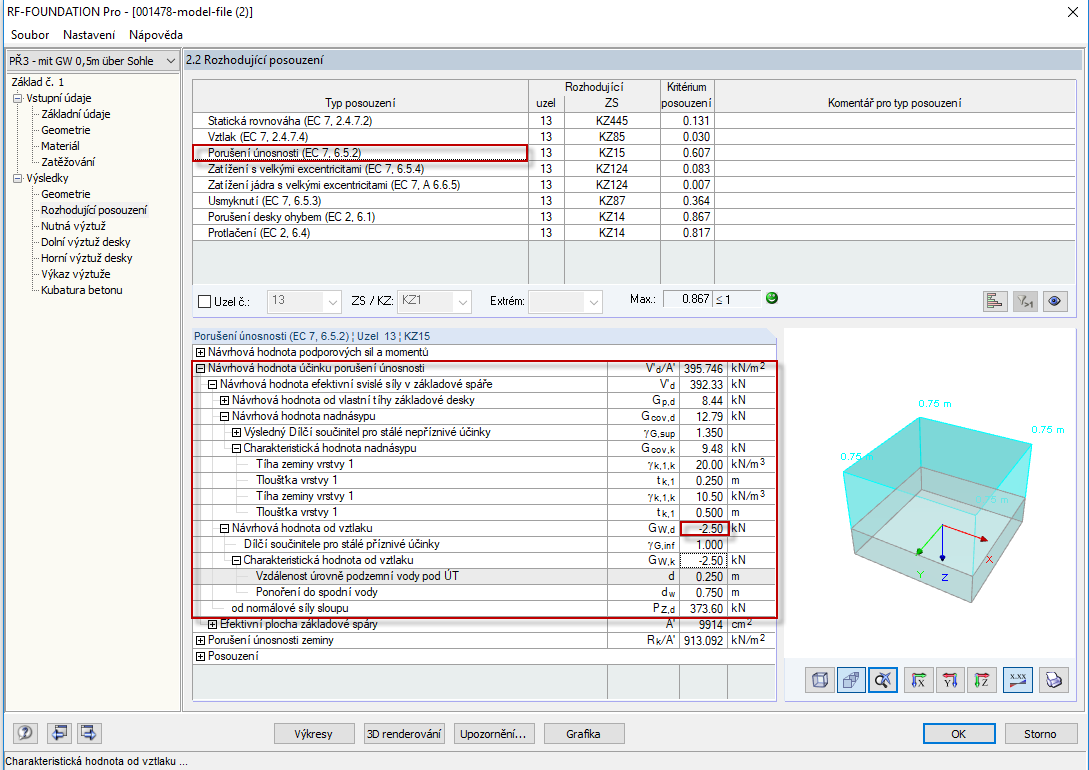This screenshot has width=1089, height=770.
Task: Open the Soubor menu
Action: pos(30,35)
